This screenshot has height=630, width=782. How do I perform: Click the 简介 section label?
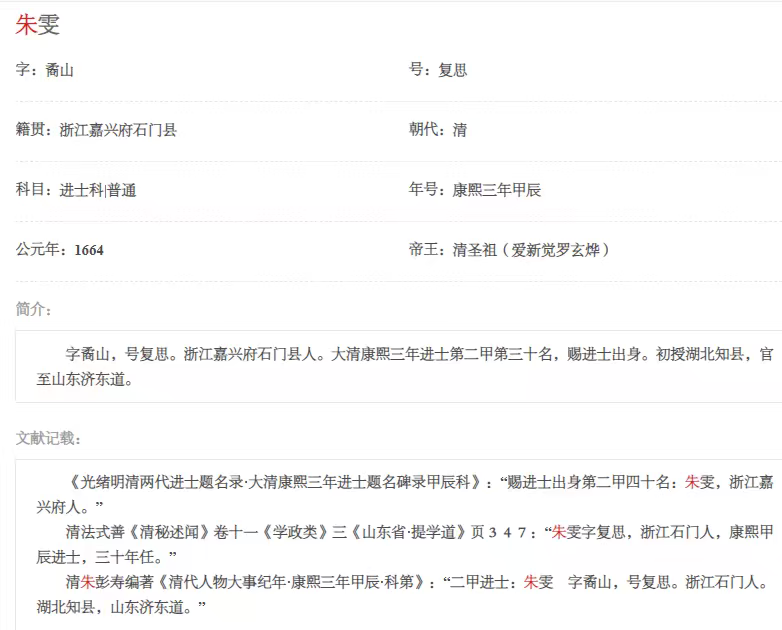(34, 308)
